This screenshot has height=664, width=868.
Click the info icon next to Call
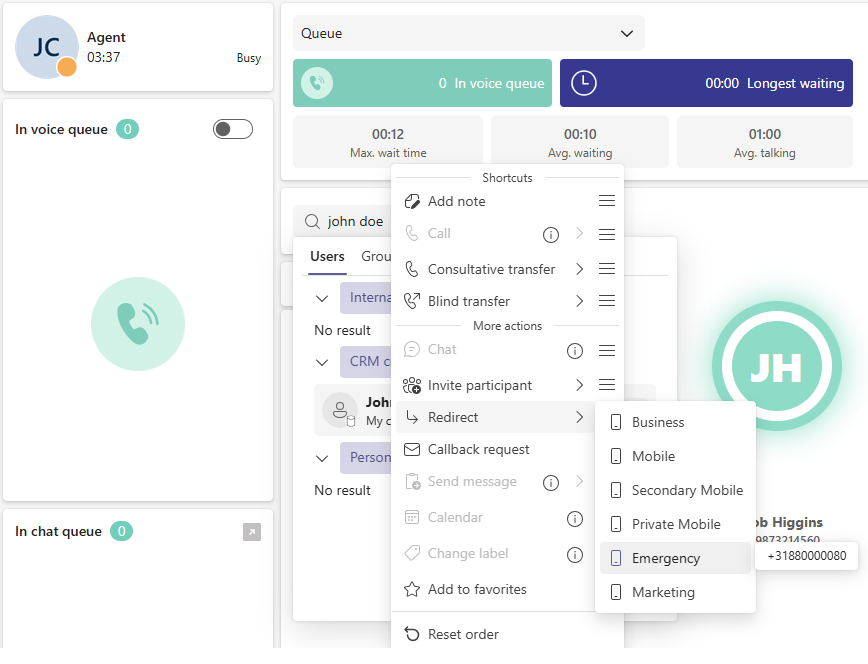(x=550, y=234)
